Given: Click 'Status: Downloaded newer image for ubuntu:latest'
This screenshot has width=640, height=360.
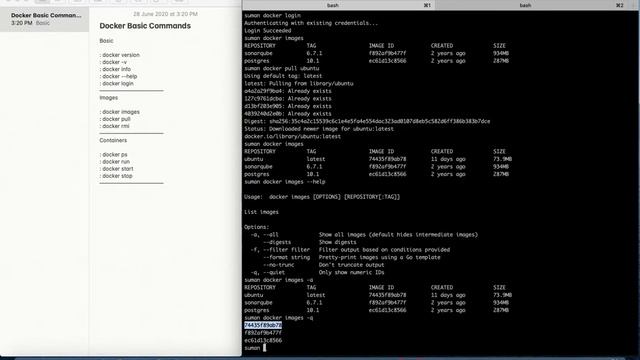Looking at the screenshot, I should [319, 129].
